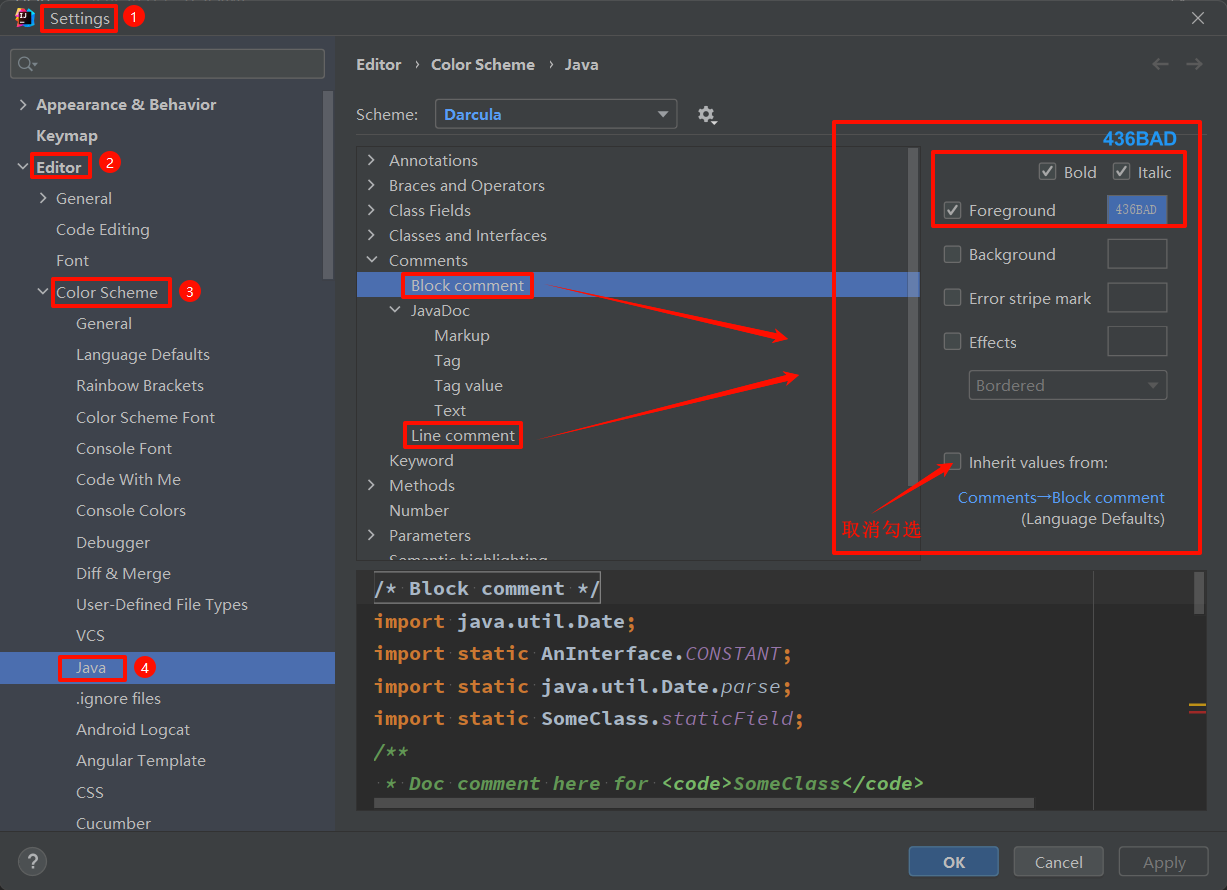The width and height of the screenshot is (1227, 890).
Task: Click the back navigation arrow
Action: point(1160,64)
